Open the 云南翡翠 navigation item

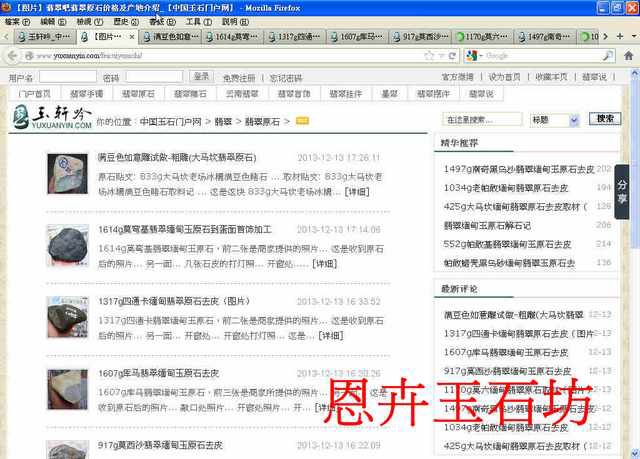tap(242, 94)
